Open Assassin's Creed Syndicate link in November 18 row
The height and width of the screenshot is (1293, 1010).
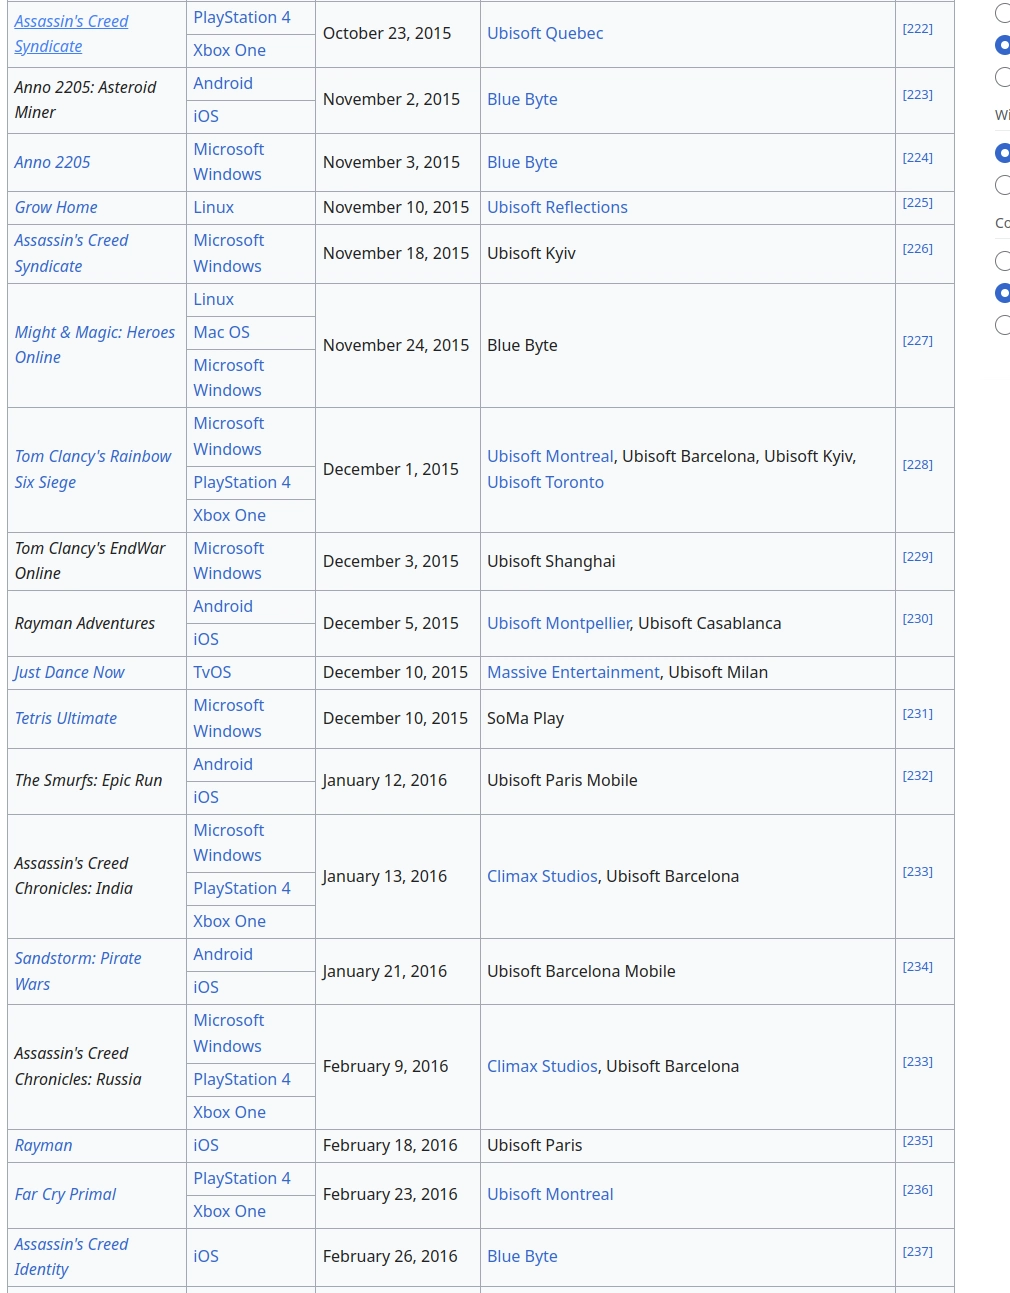tap(71, 253)
